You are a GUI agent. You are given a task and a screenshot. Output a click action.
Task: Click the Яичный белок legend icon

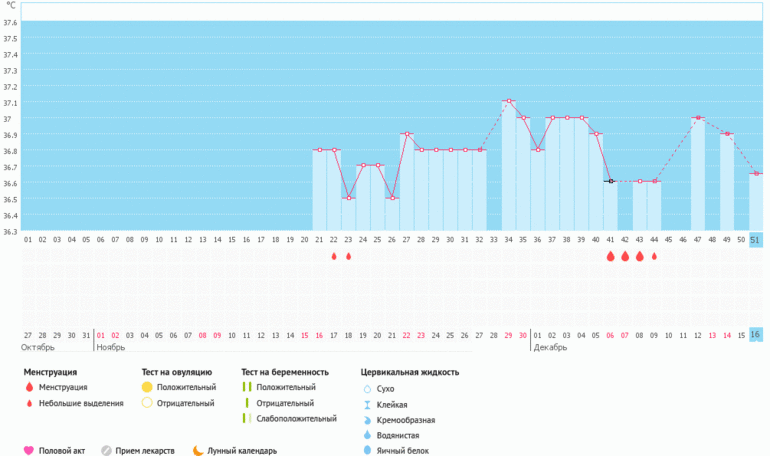coord(366,451)
